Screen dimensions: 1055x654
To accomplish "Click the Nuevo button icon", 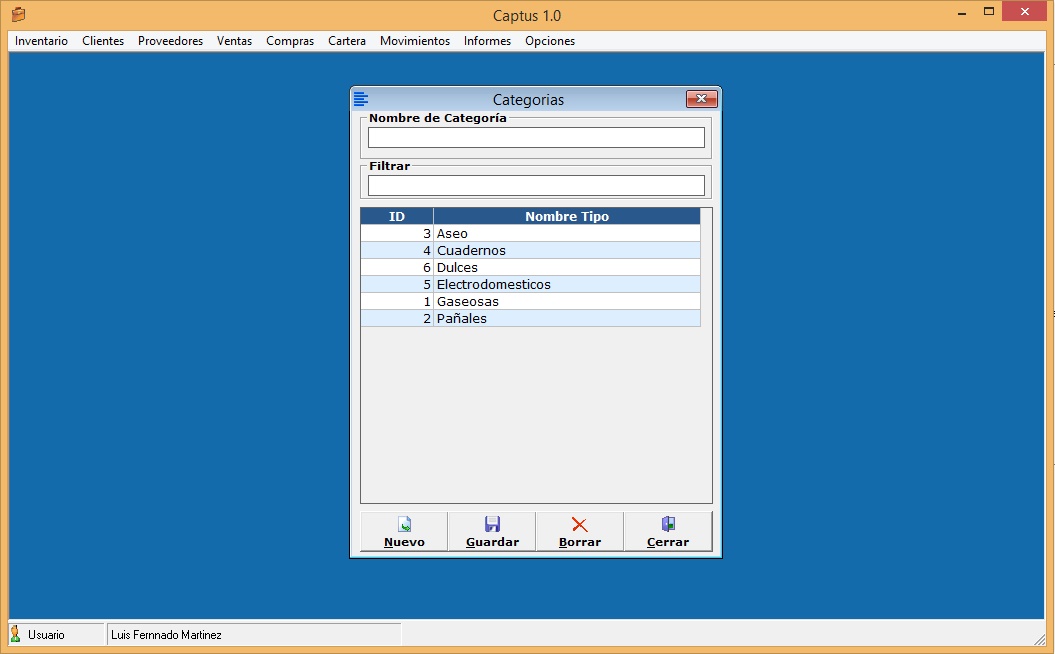I will [404, 524].
